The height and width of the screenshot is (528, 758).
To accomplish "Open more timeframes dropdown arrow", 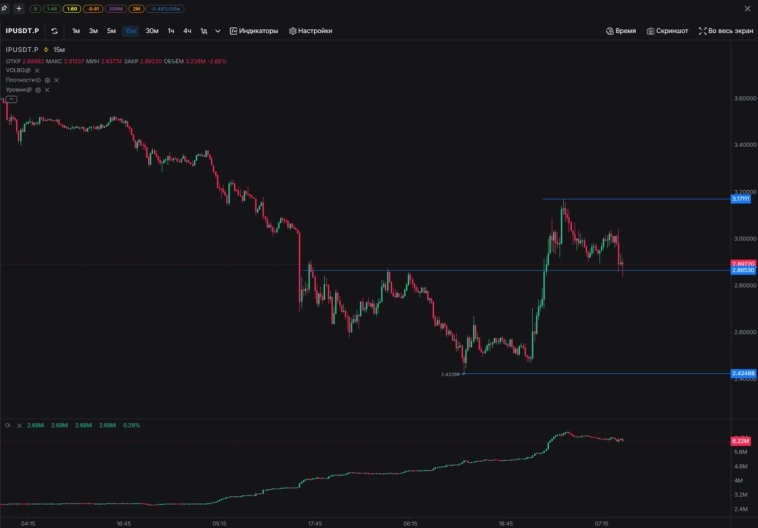I will point(218,31).
